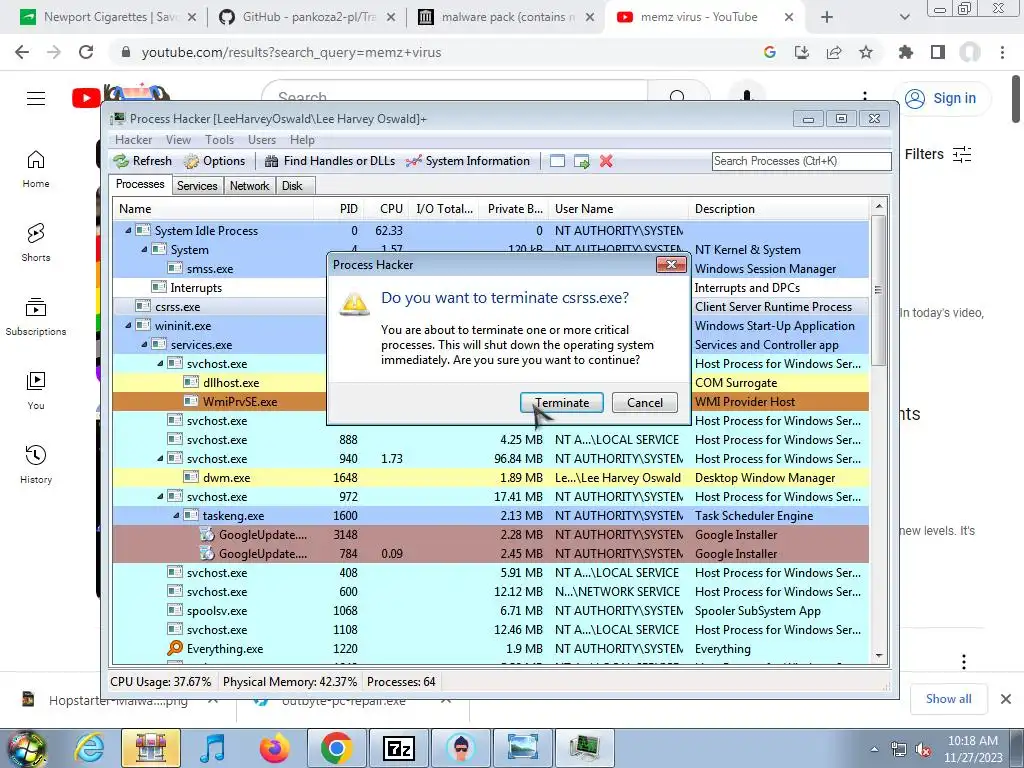Open YouTube search Filters
The width and height of the screenshot is (1024, 768).
pos(938,154)
